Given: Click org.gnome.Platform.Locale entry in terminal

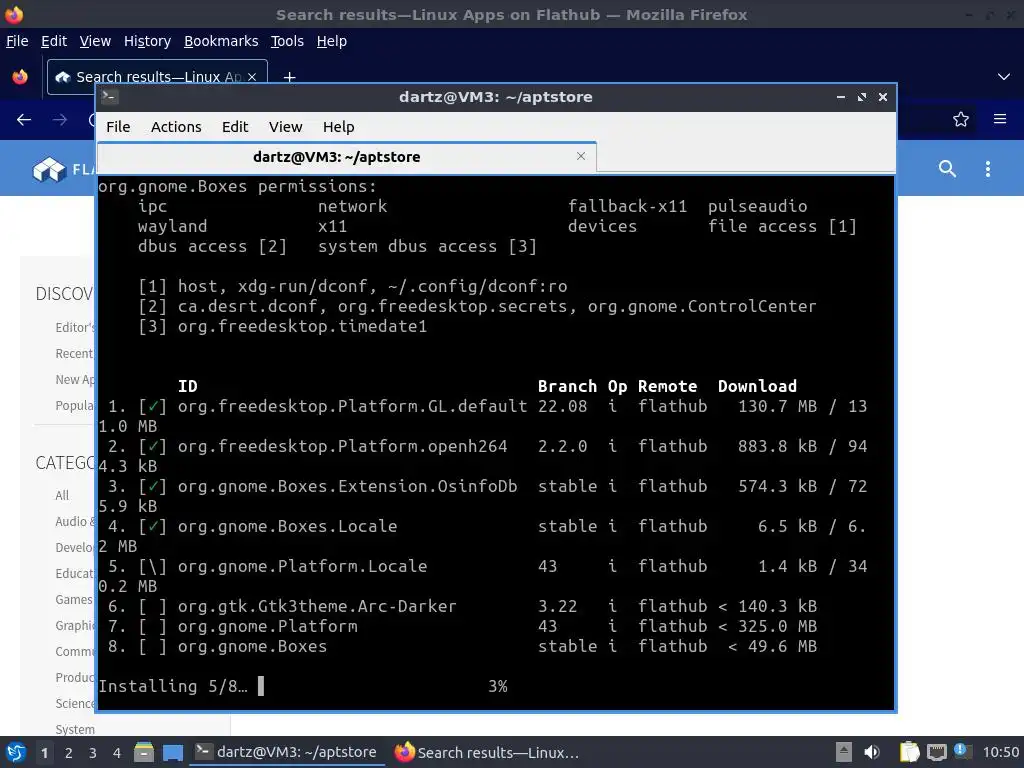Looking at the screenshot, I should (x=302, y=566).
